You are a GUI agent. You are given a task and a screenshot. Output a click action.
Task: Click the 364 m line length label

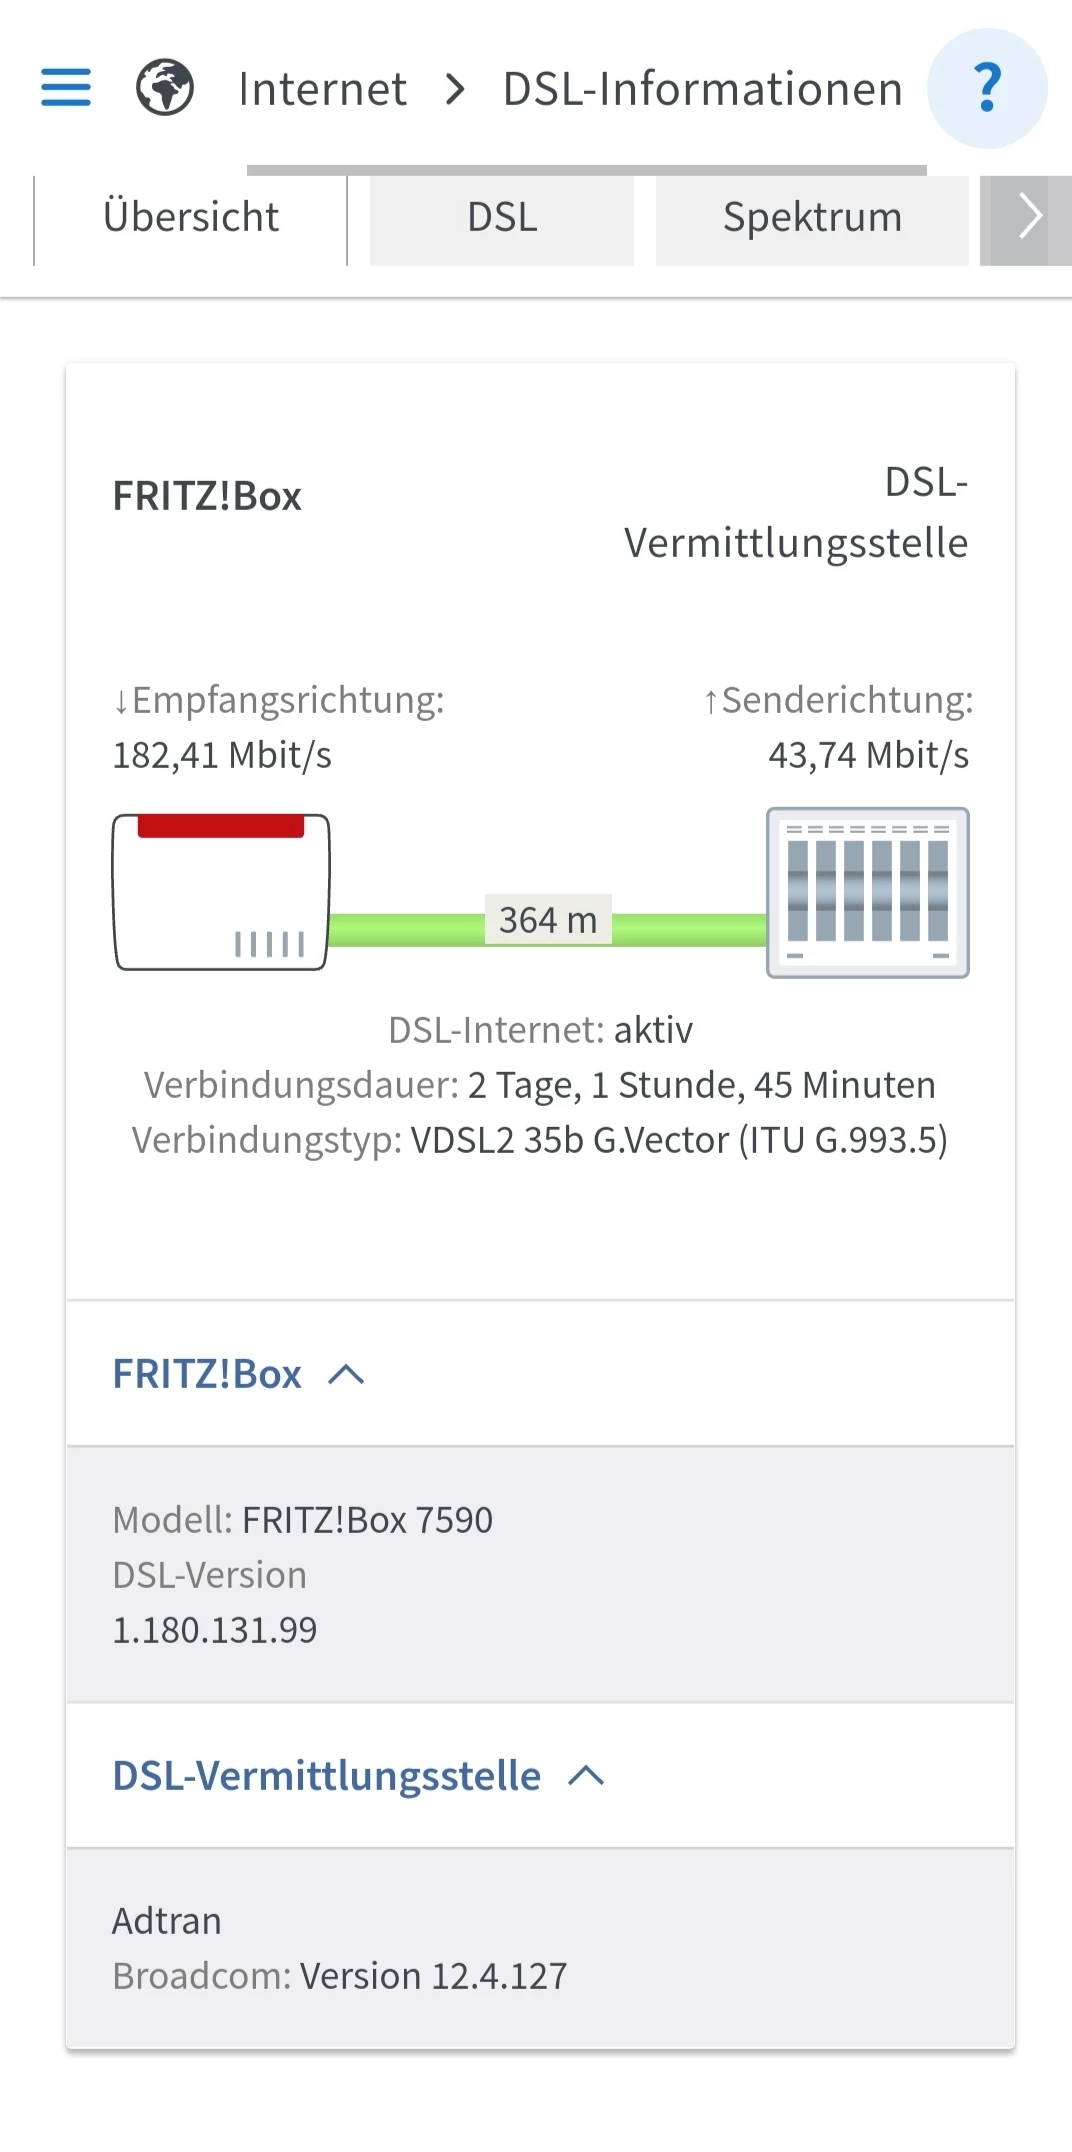point(548,920)
